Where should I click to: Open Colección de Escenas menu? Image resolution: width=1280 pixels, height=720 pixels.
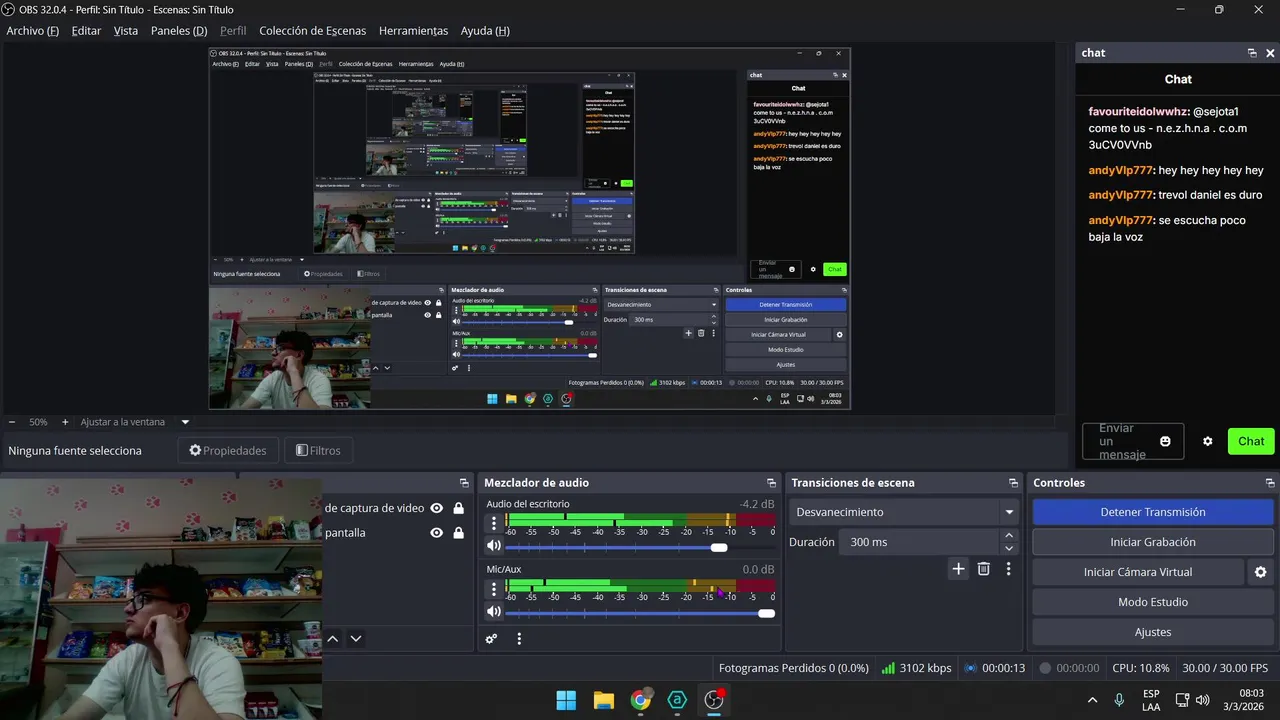click(312, 31)
